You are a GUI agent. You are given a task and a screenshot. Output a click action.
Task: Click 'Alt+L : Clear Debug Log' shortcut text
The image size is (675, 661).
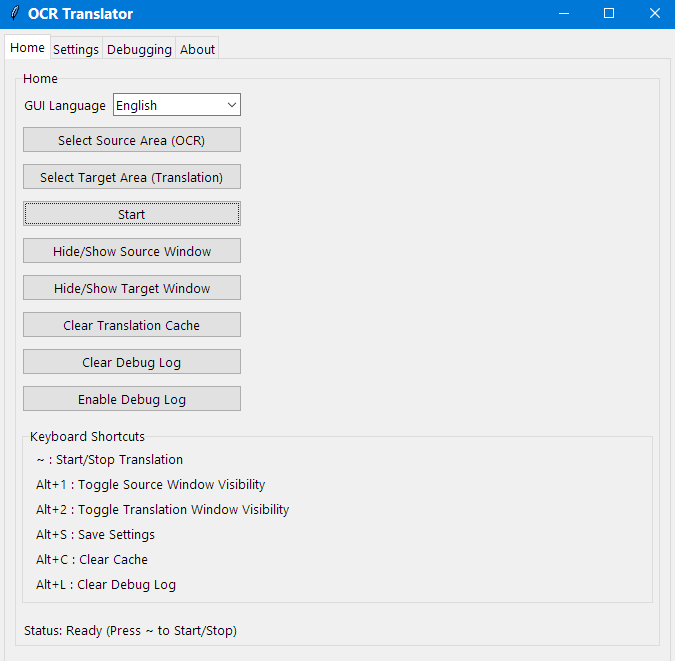pos(106,584)
